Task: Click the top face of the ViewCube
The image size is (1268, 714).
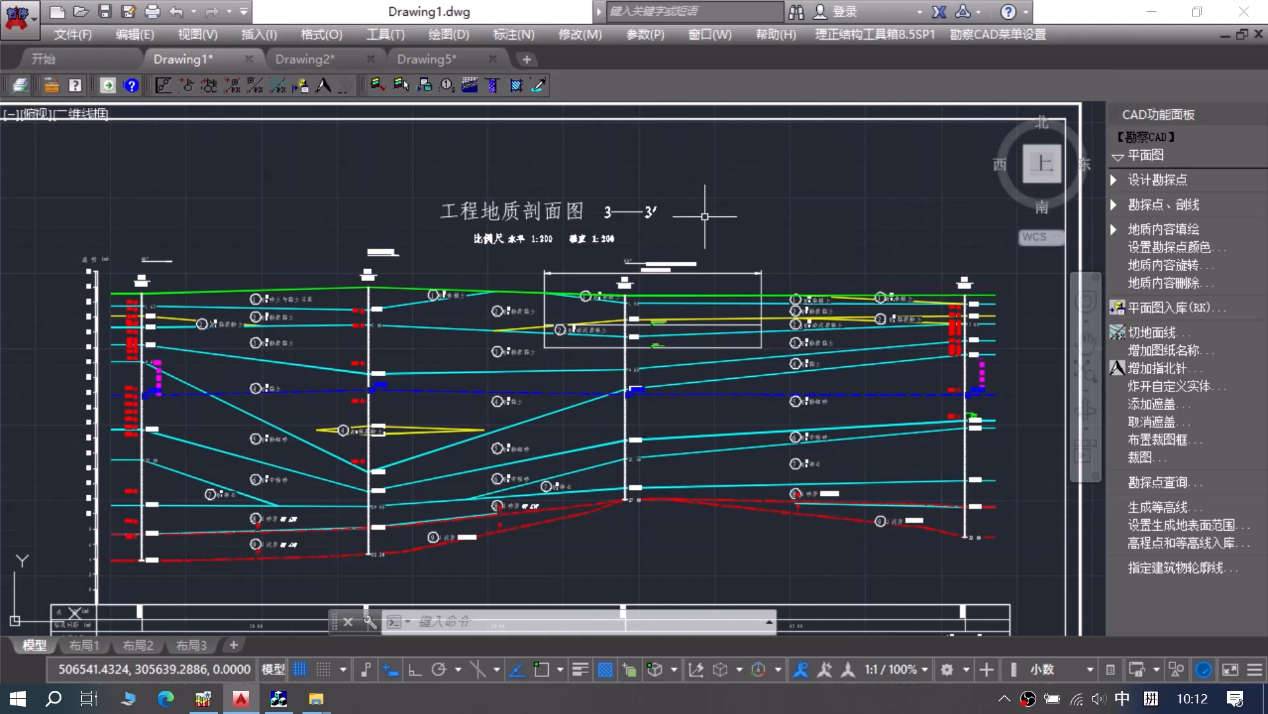Action: tap(1042, 163)
